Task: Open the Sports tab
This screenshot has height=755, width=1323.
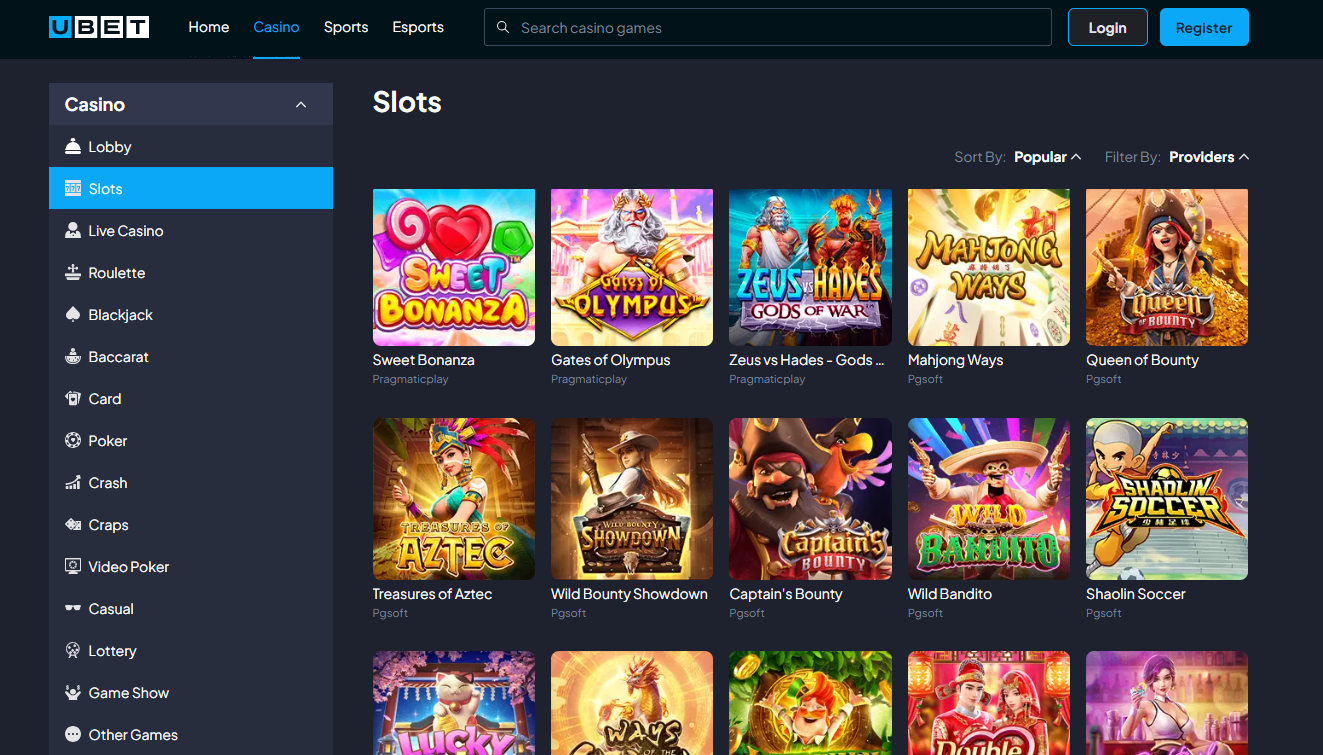Action: tap(346, 27)
